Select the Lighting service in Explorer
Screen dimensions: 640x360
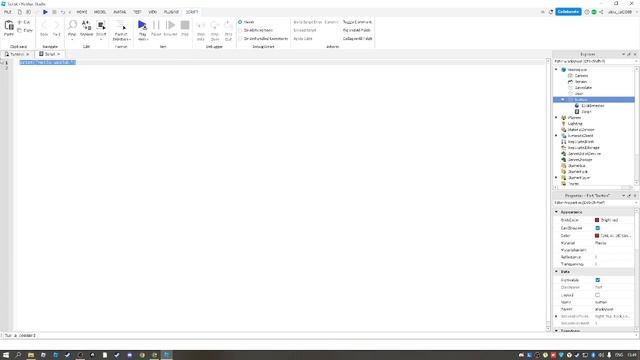tap(575, 124)
